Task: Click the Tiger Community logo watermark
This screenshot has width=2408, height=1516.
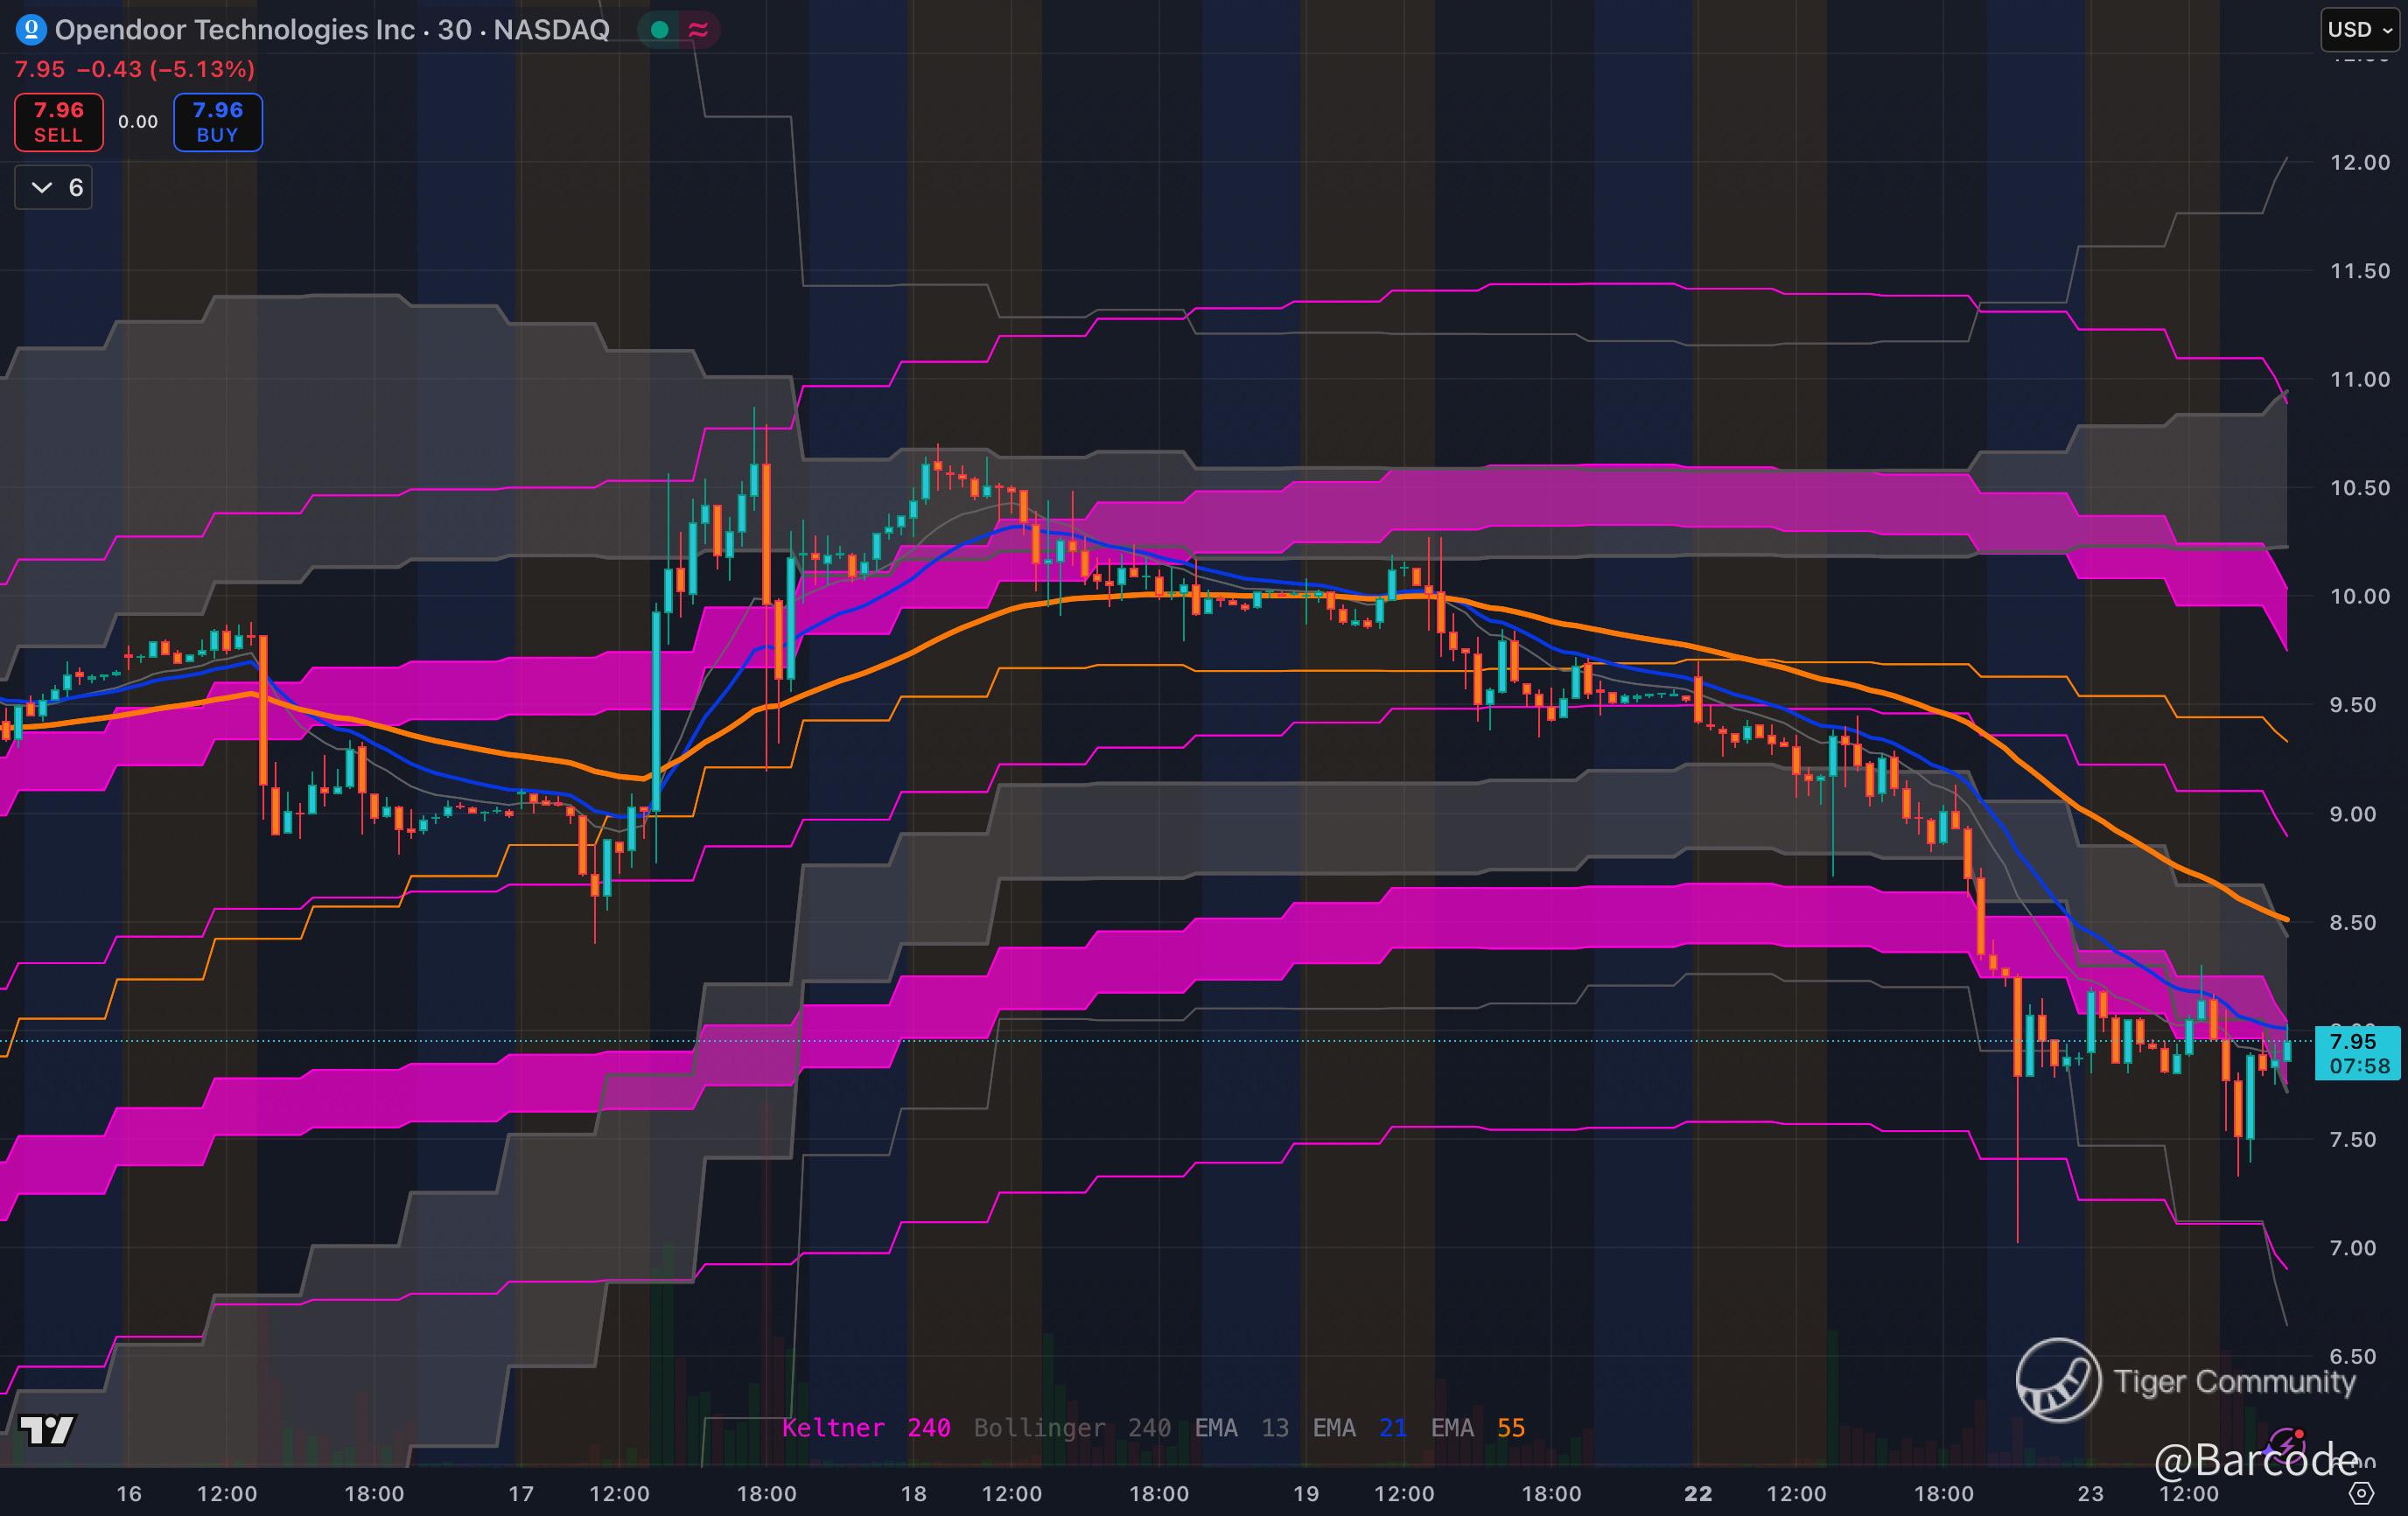Action: (2058, 1380)
